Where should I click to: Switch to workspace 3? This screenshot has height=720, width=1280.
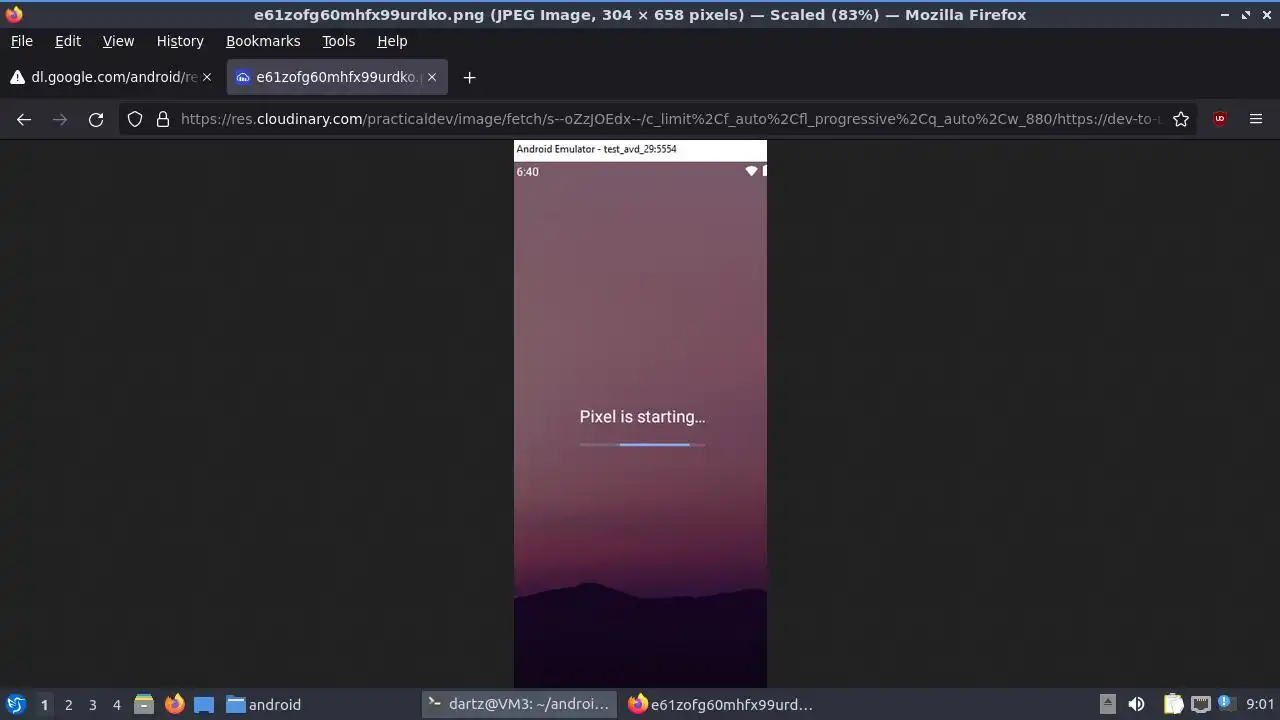(92, 704)
